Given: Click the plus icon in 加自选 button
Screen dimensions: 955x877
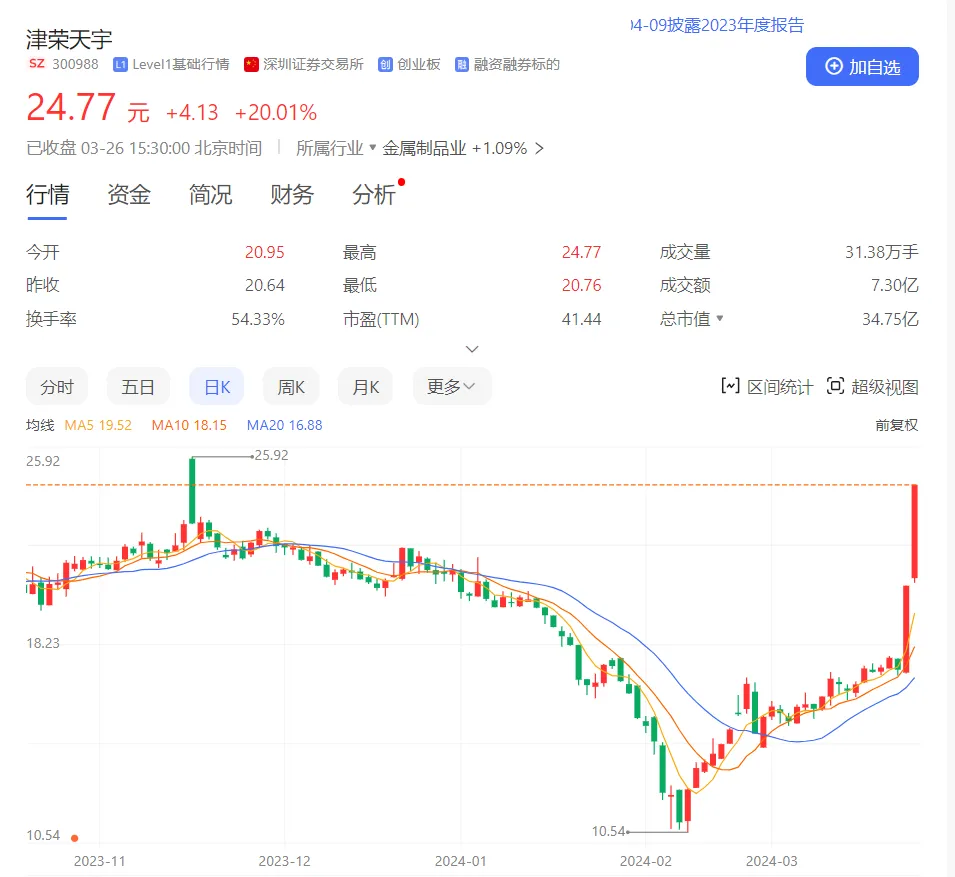Looking at the screenshot, I should tap(834, 66).
